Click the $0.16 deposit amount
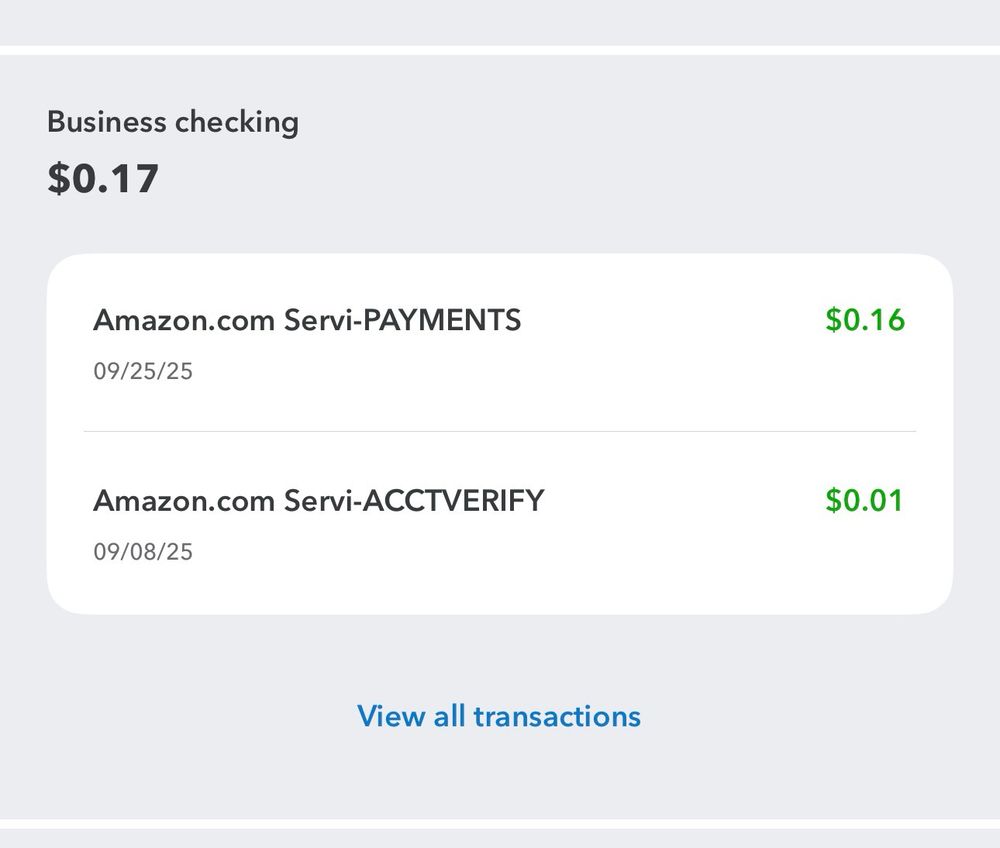Screen dimensions: 1000x848 (864, 320)
